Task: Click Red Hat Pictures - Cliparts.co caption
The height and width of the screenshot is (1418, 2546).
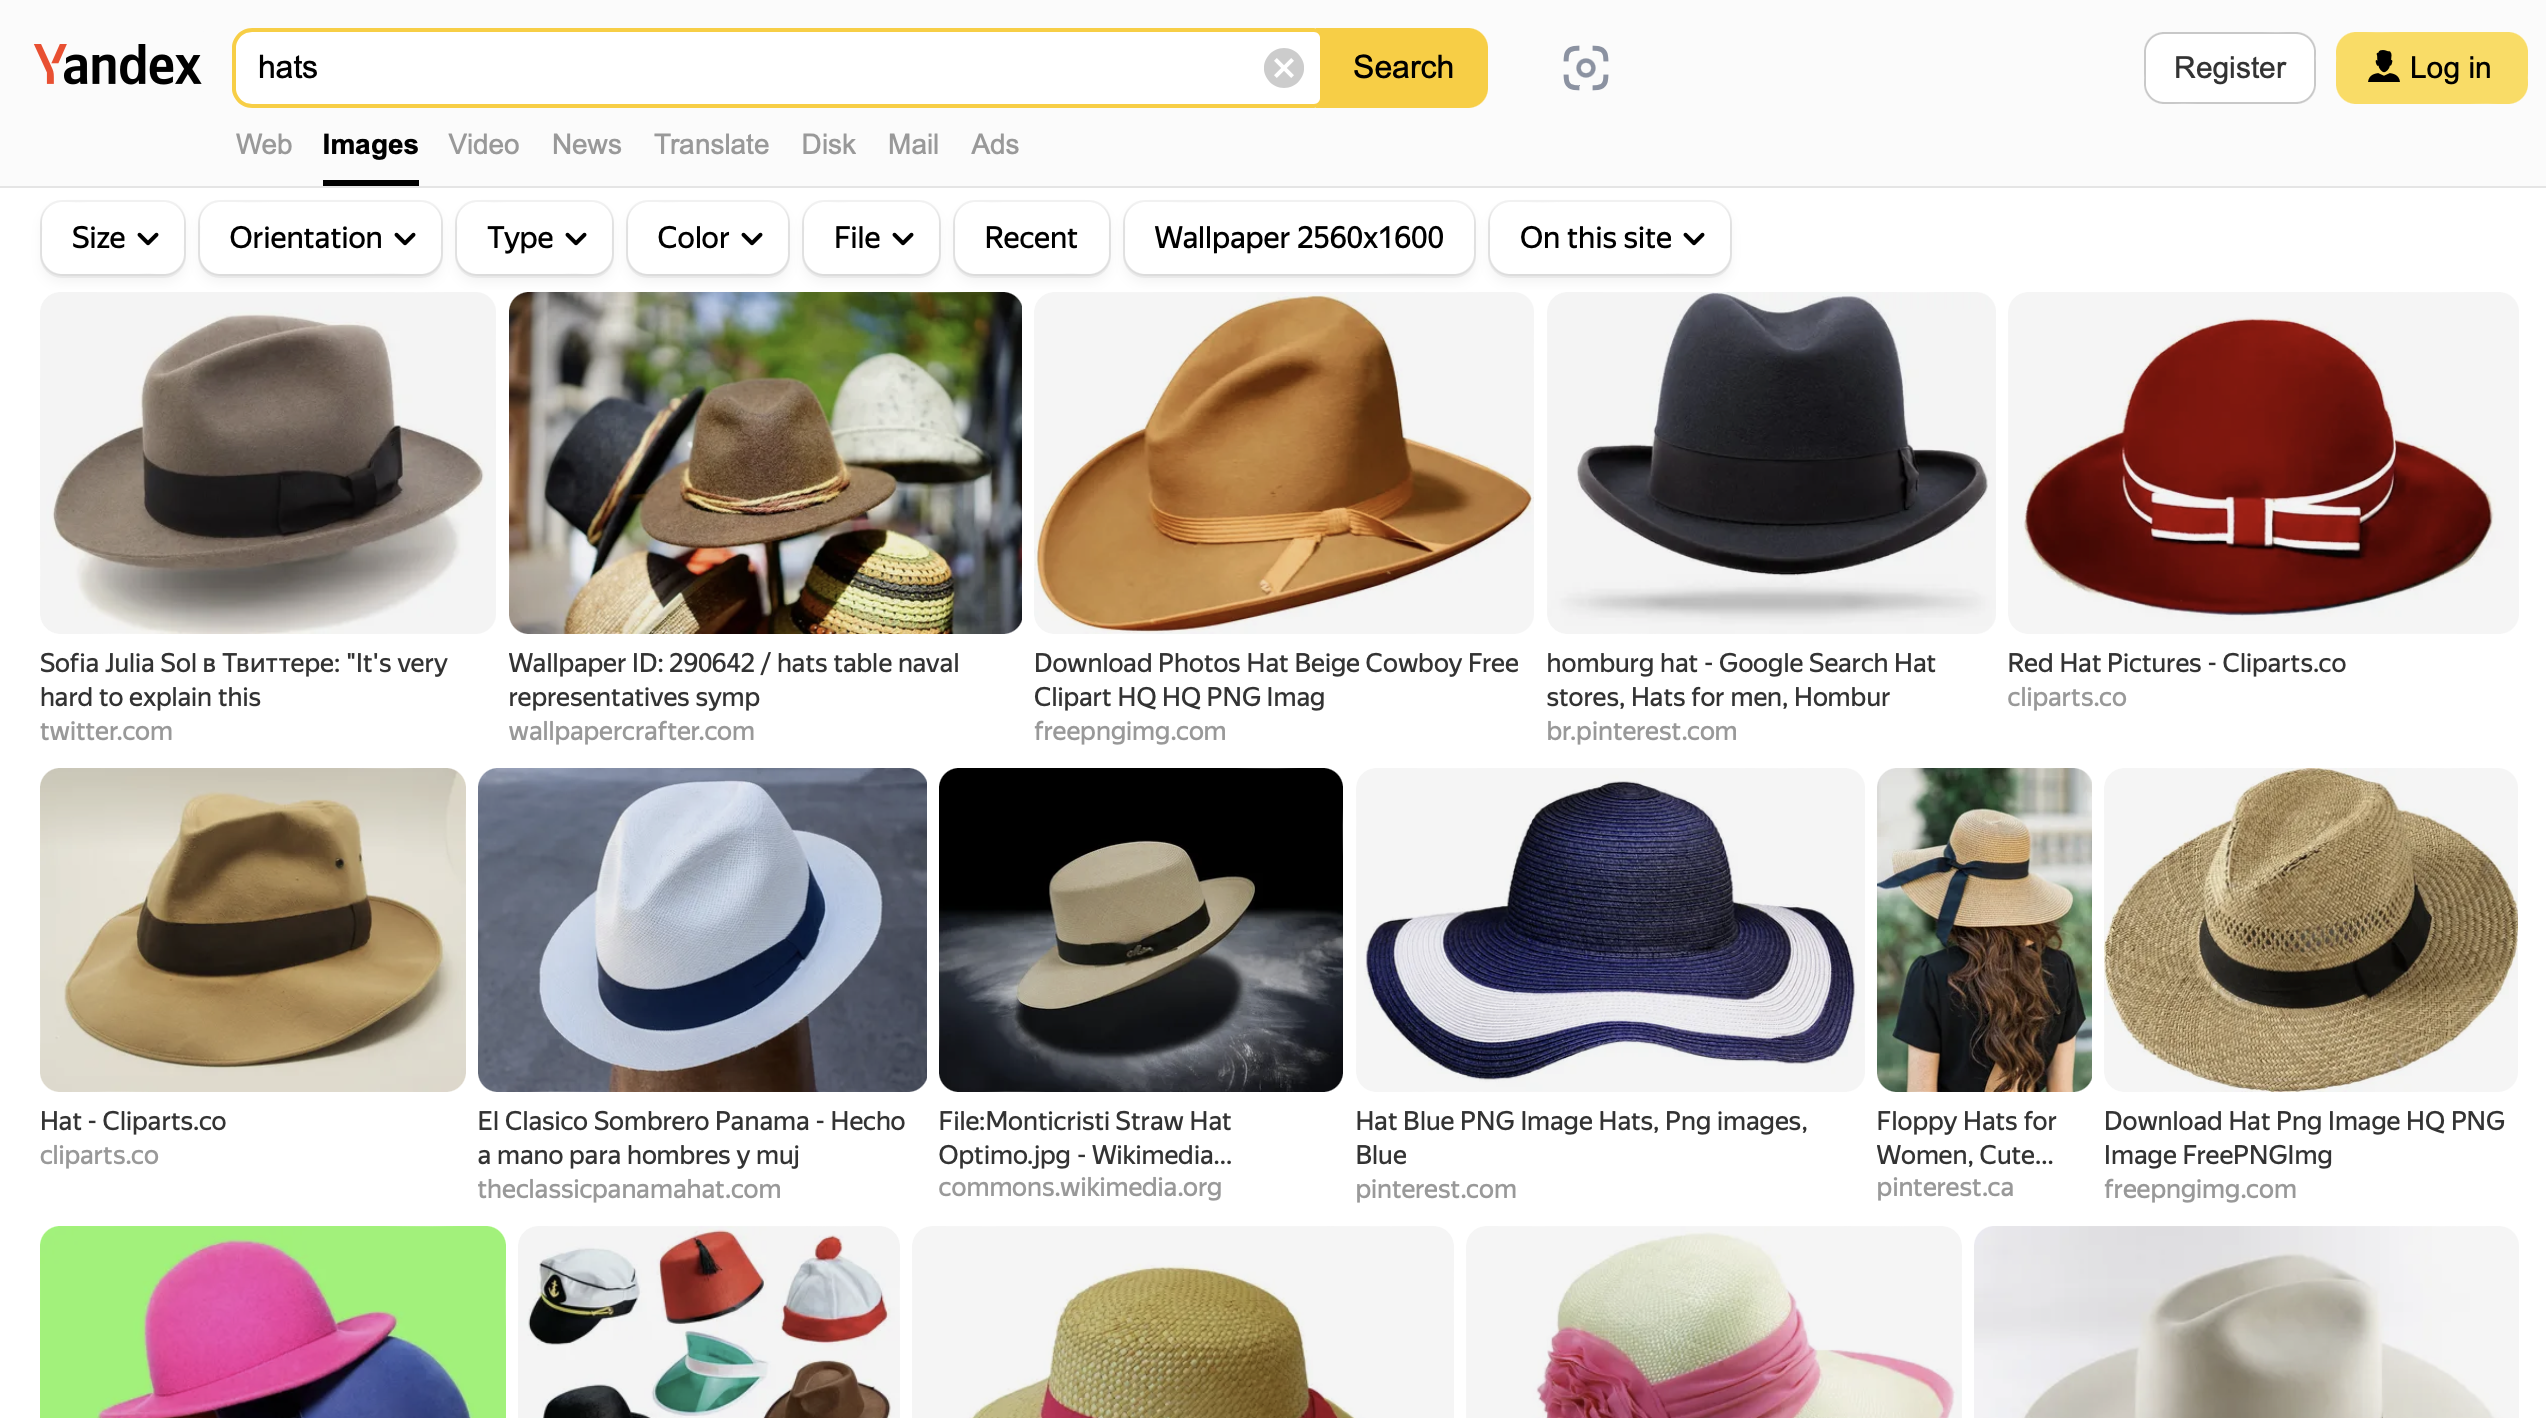Action: [x=2177, y=663]
